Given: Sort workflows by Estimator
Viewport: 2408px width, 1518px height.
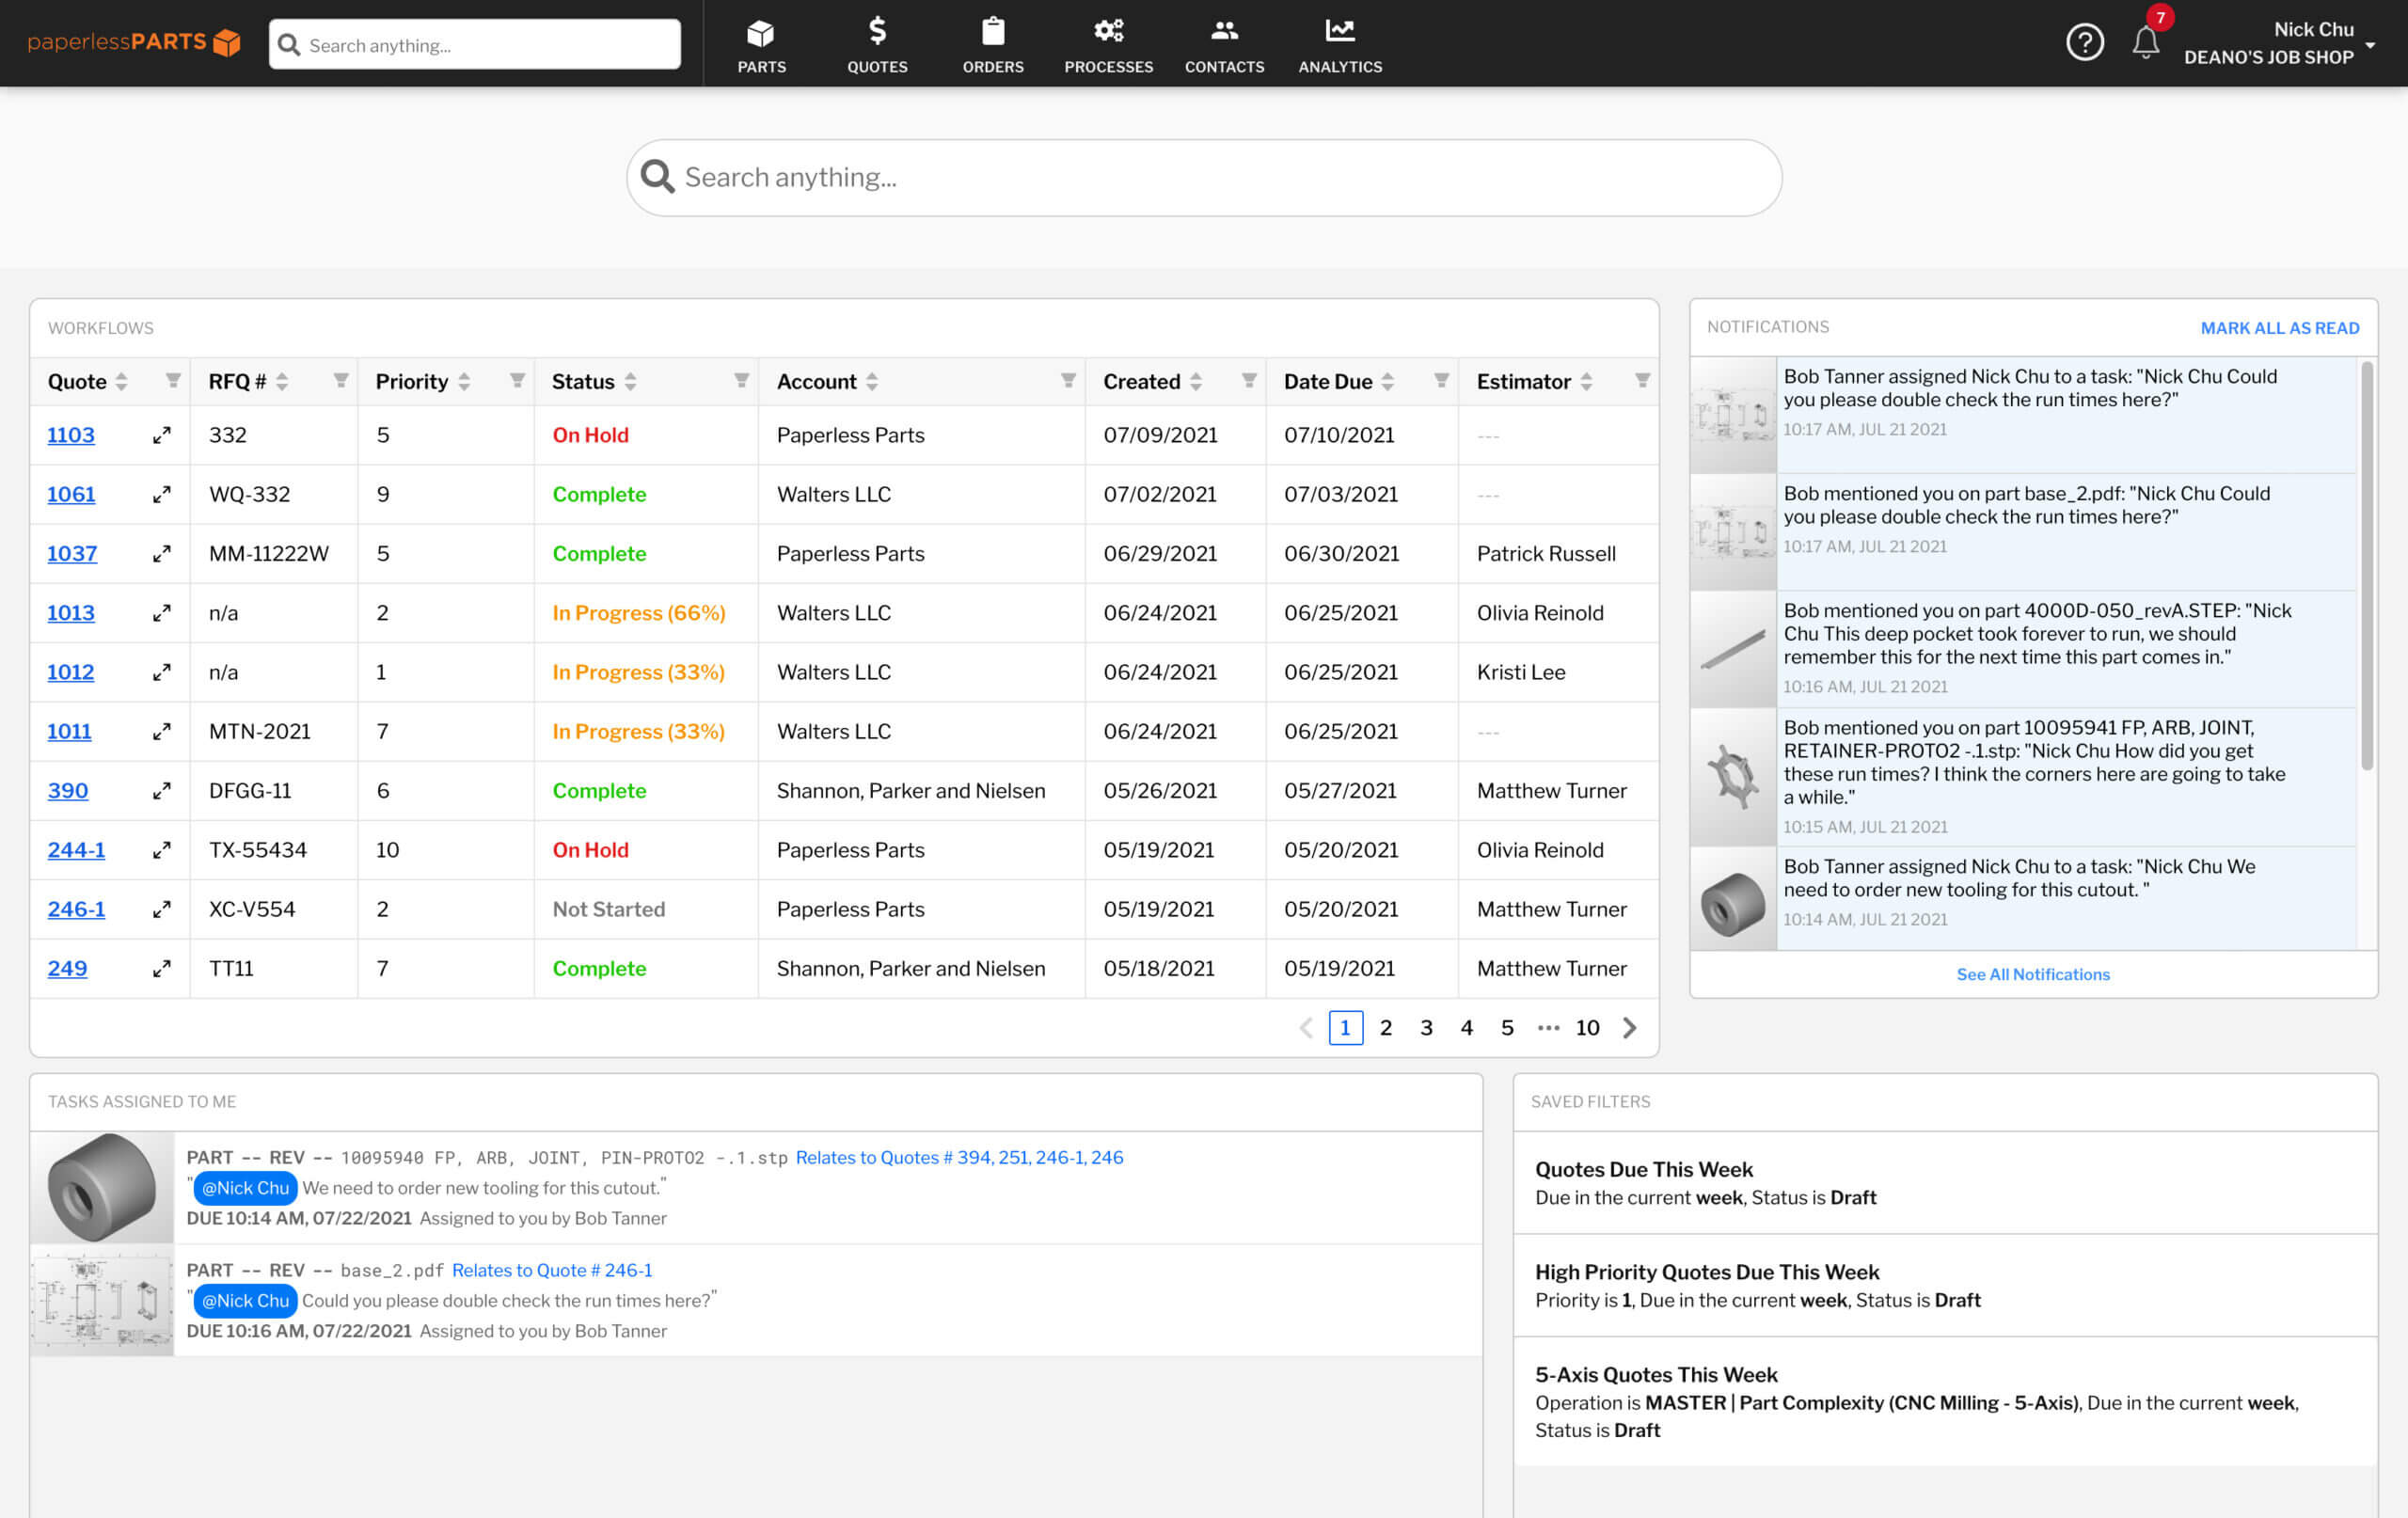Looking at the screenshot, I should click(1586, 381).
